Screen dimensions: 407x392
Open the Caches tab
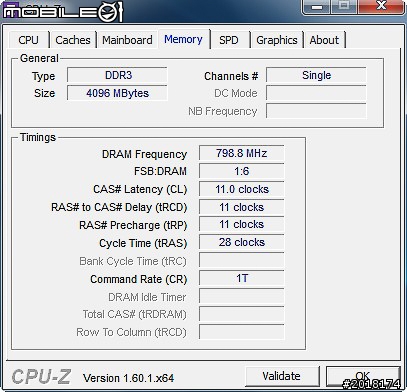(x=73, y=40)
